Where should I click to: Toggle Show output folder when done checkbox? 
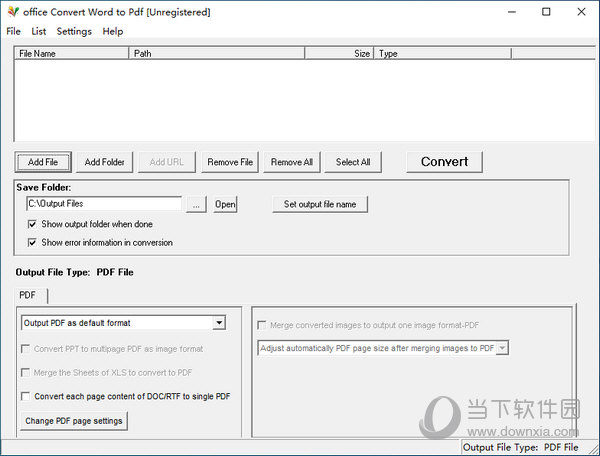pyautogui.click(x=32, y=224)
